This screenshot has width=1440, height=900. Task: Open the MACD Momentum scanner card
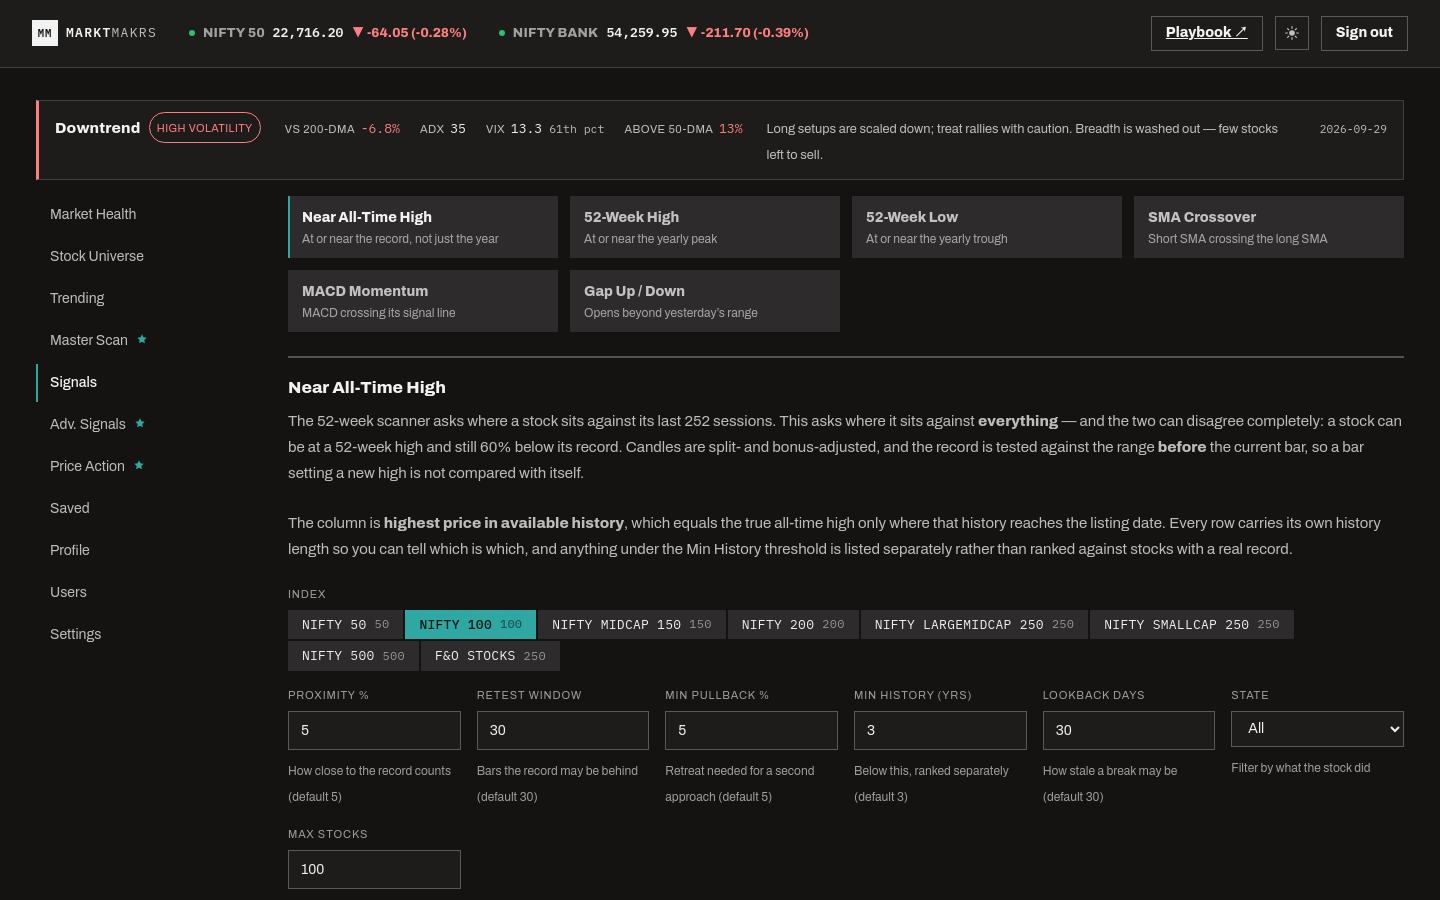click(423, 301)
